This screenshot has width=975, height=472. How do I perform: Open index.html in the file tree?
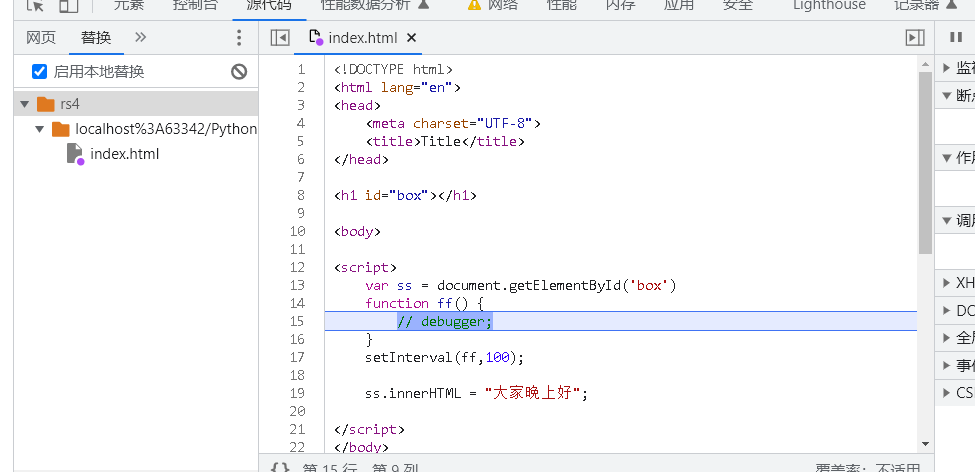113,154
